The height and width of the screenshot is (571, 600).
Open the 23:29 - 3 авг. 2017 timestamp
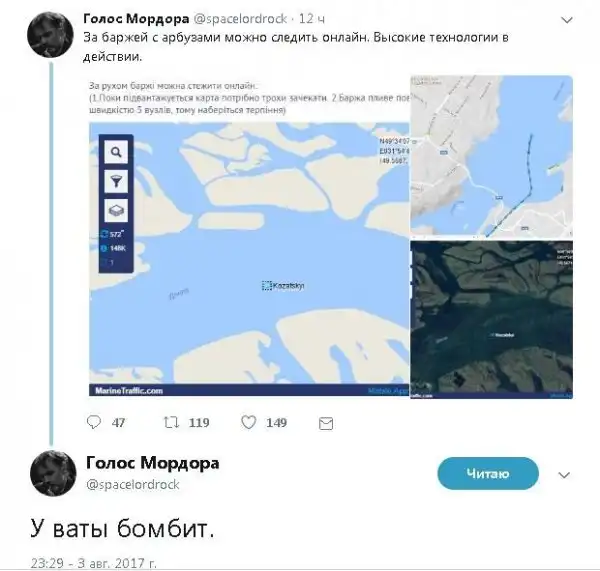pyautogui.click(x=94, y=563)
